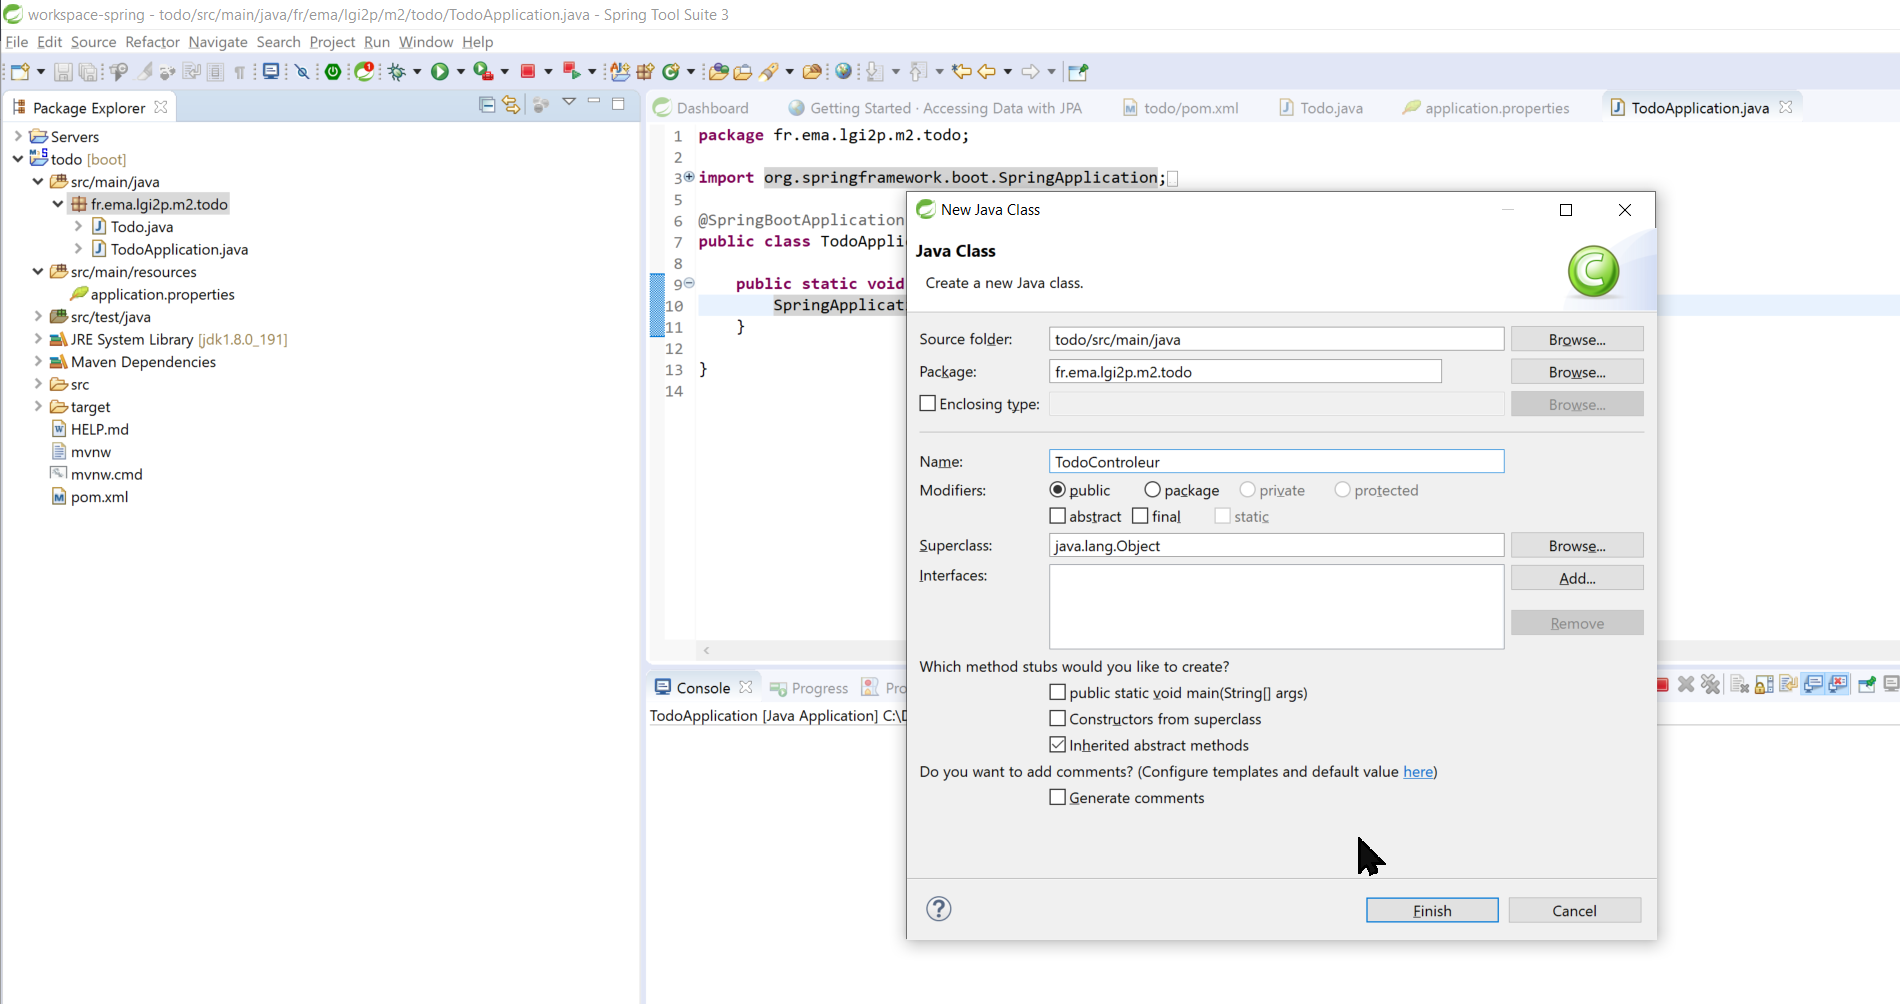Toggle Scroll Lock in Console toolbar

(1764, 685)
